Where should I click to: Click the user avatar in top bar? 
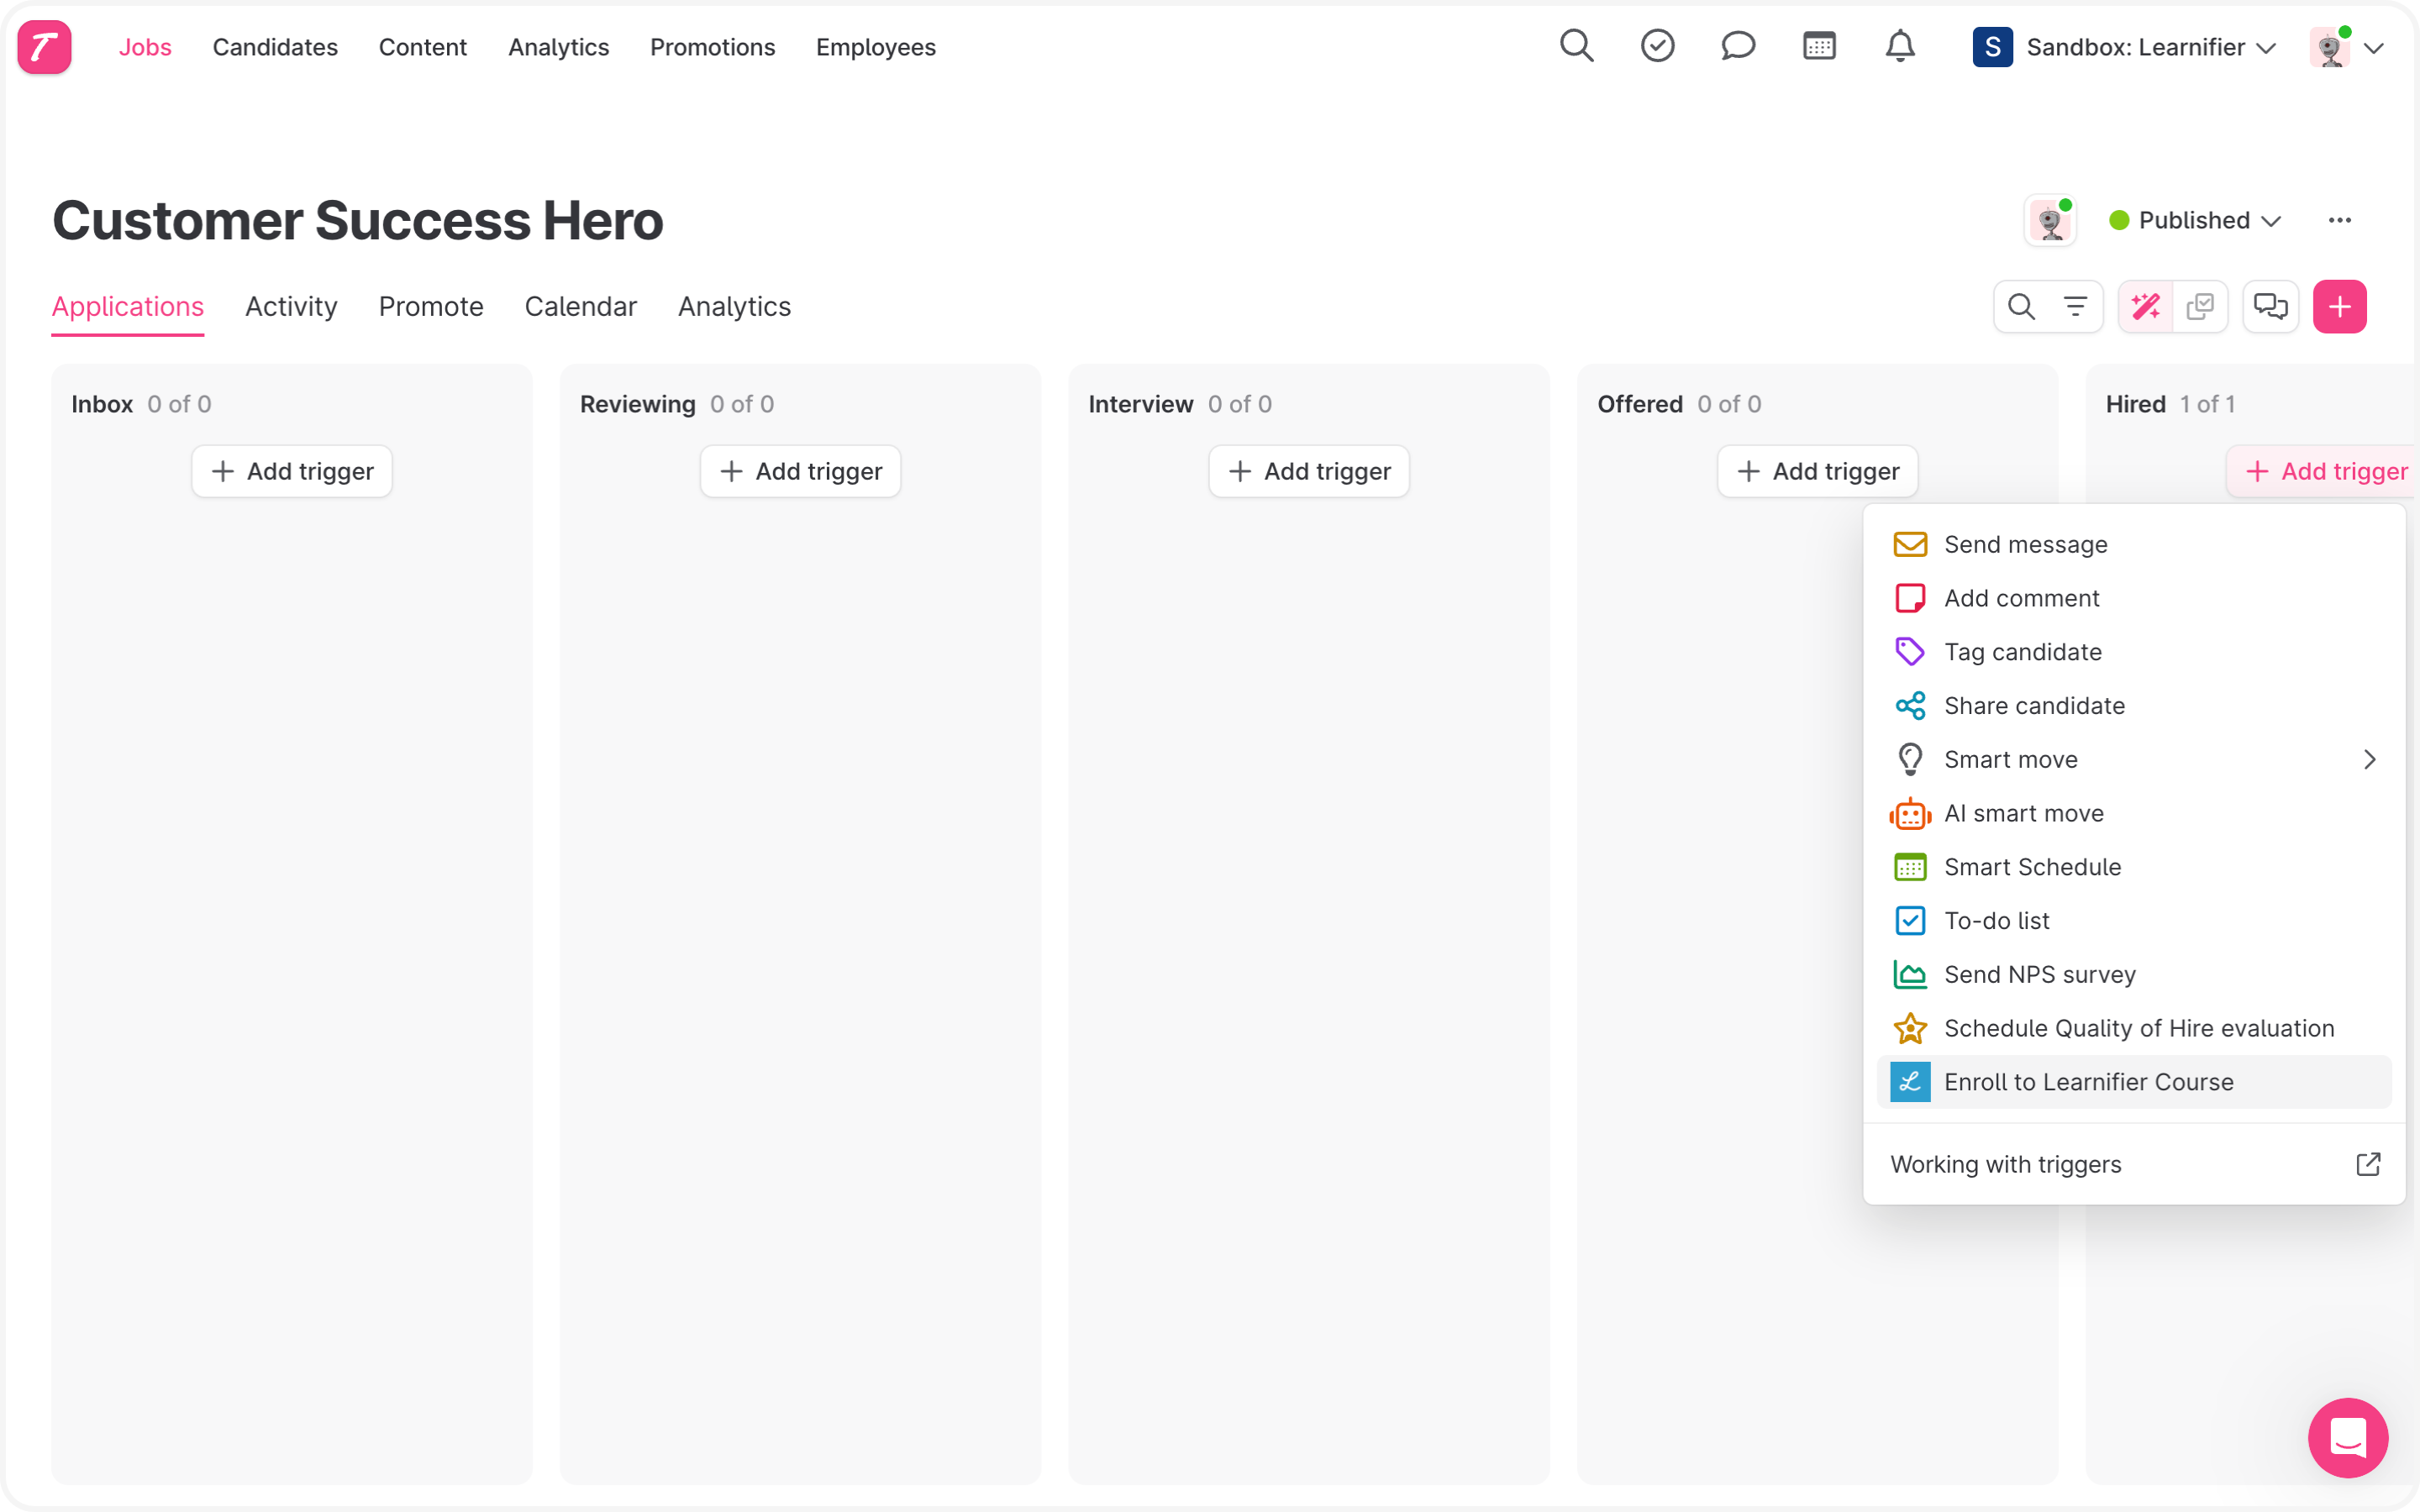pos(2331,47)
